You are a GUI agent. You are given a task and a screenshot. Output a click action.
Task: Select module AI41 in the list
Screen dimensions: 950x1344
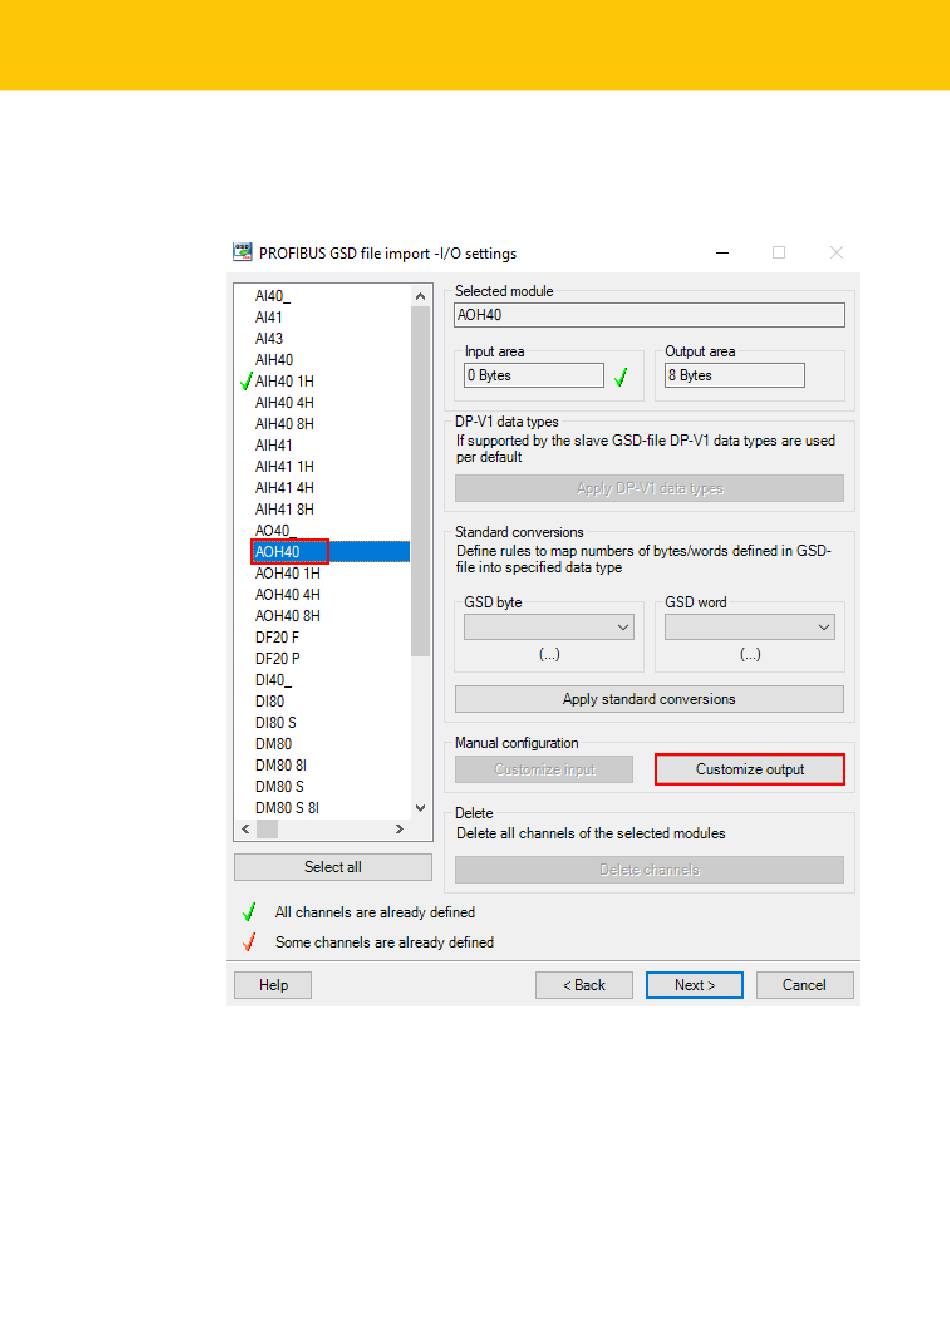click(x=268, y=317)
